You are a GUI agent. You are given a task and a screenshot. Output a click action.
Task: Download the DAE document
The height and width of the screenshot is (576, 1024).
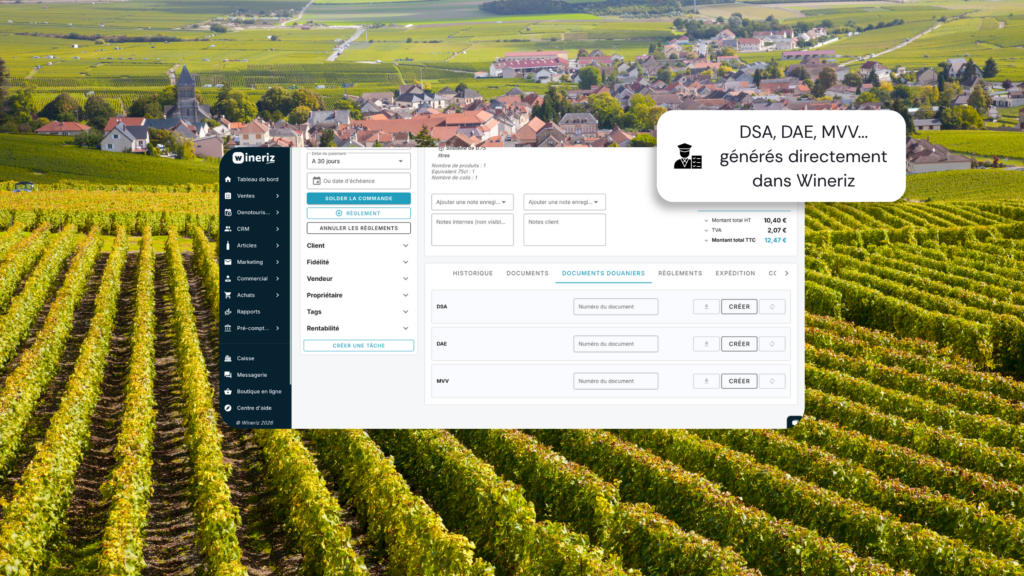[x=706, y=344]
